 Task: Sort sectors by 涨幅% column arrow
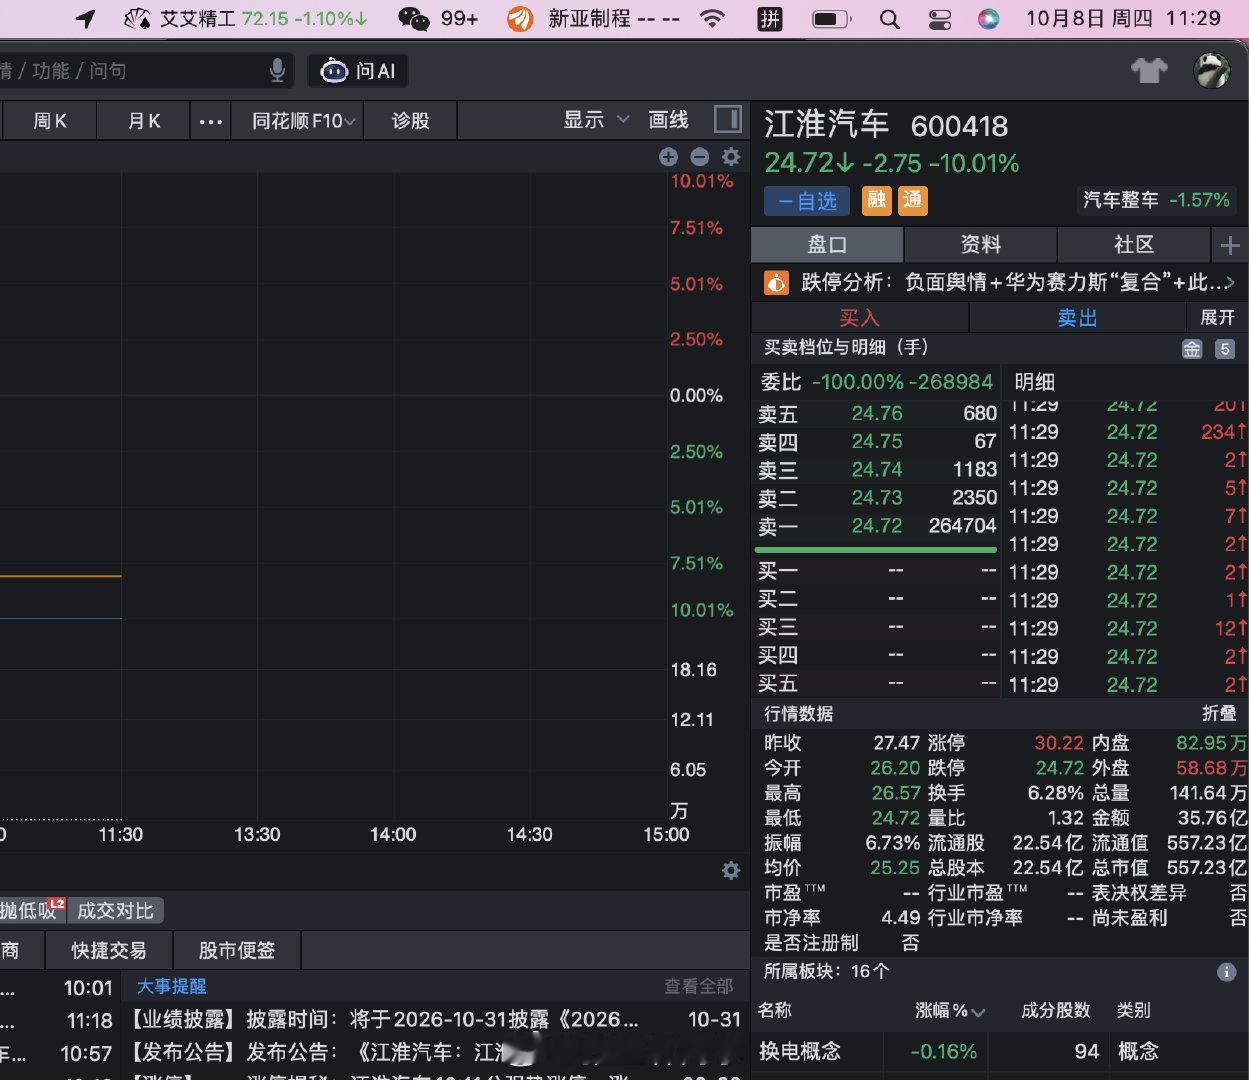point(978,1012)
